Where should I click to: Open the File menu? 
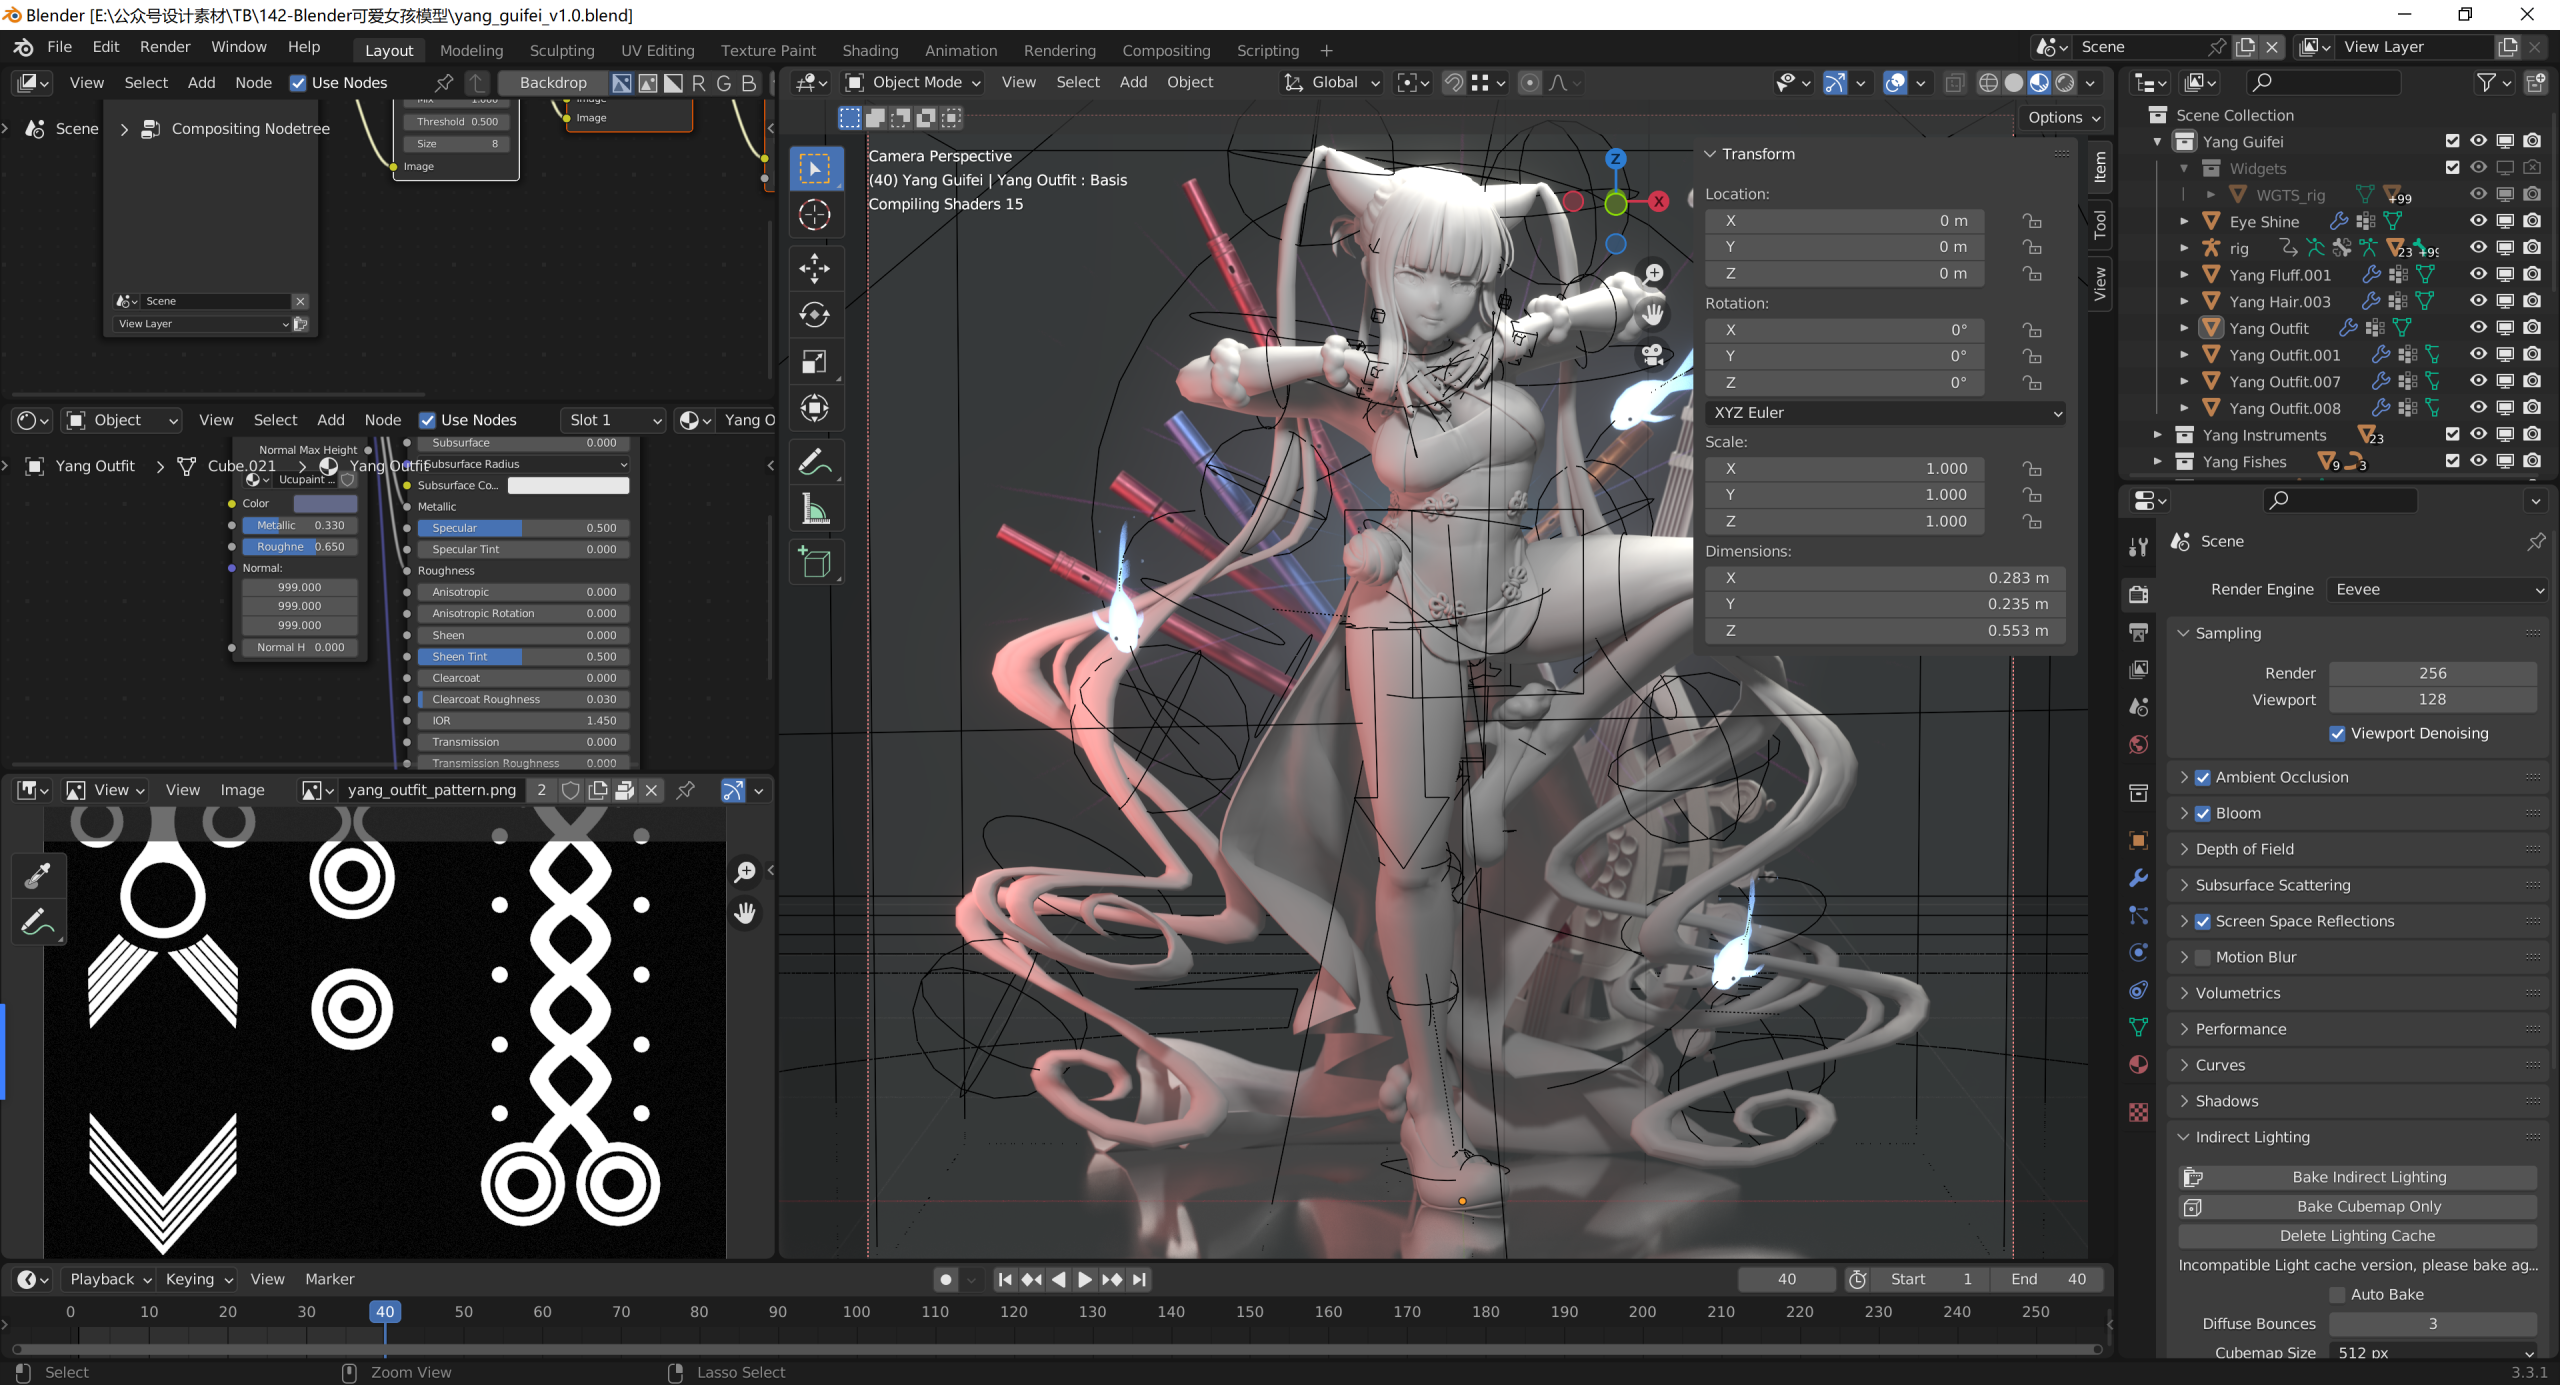click(x=59, y=47)
